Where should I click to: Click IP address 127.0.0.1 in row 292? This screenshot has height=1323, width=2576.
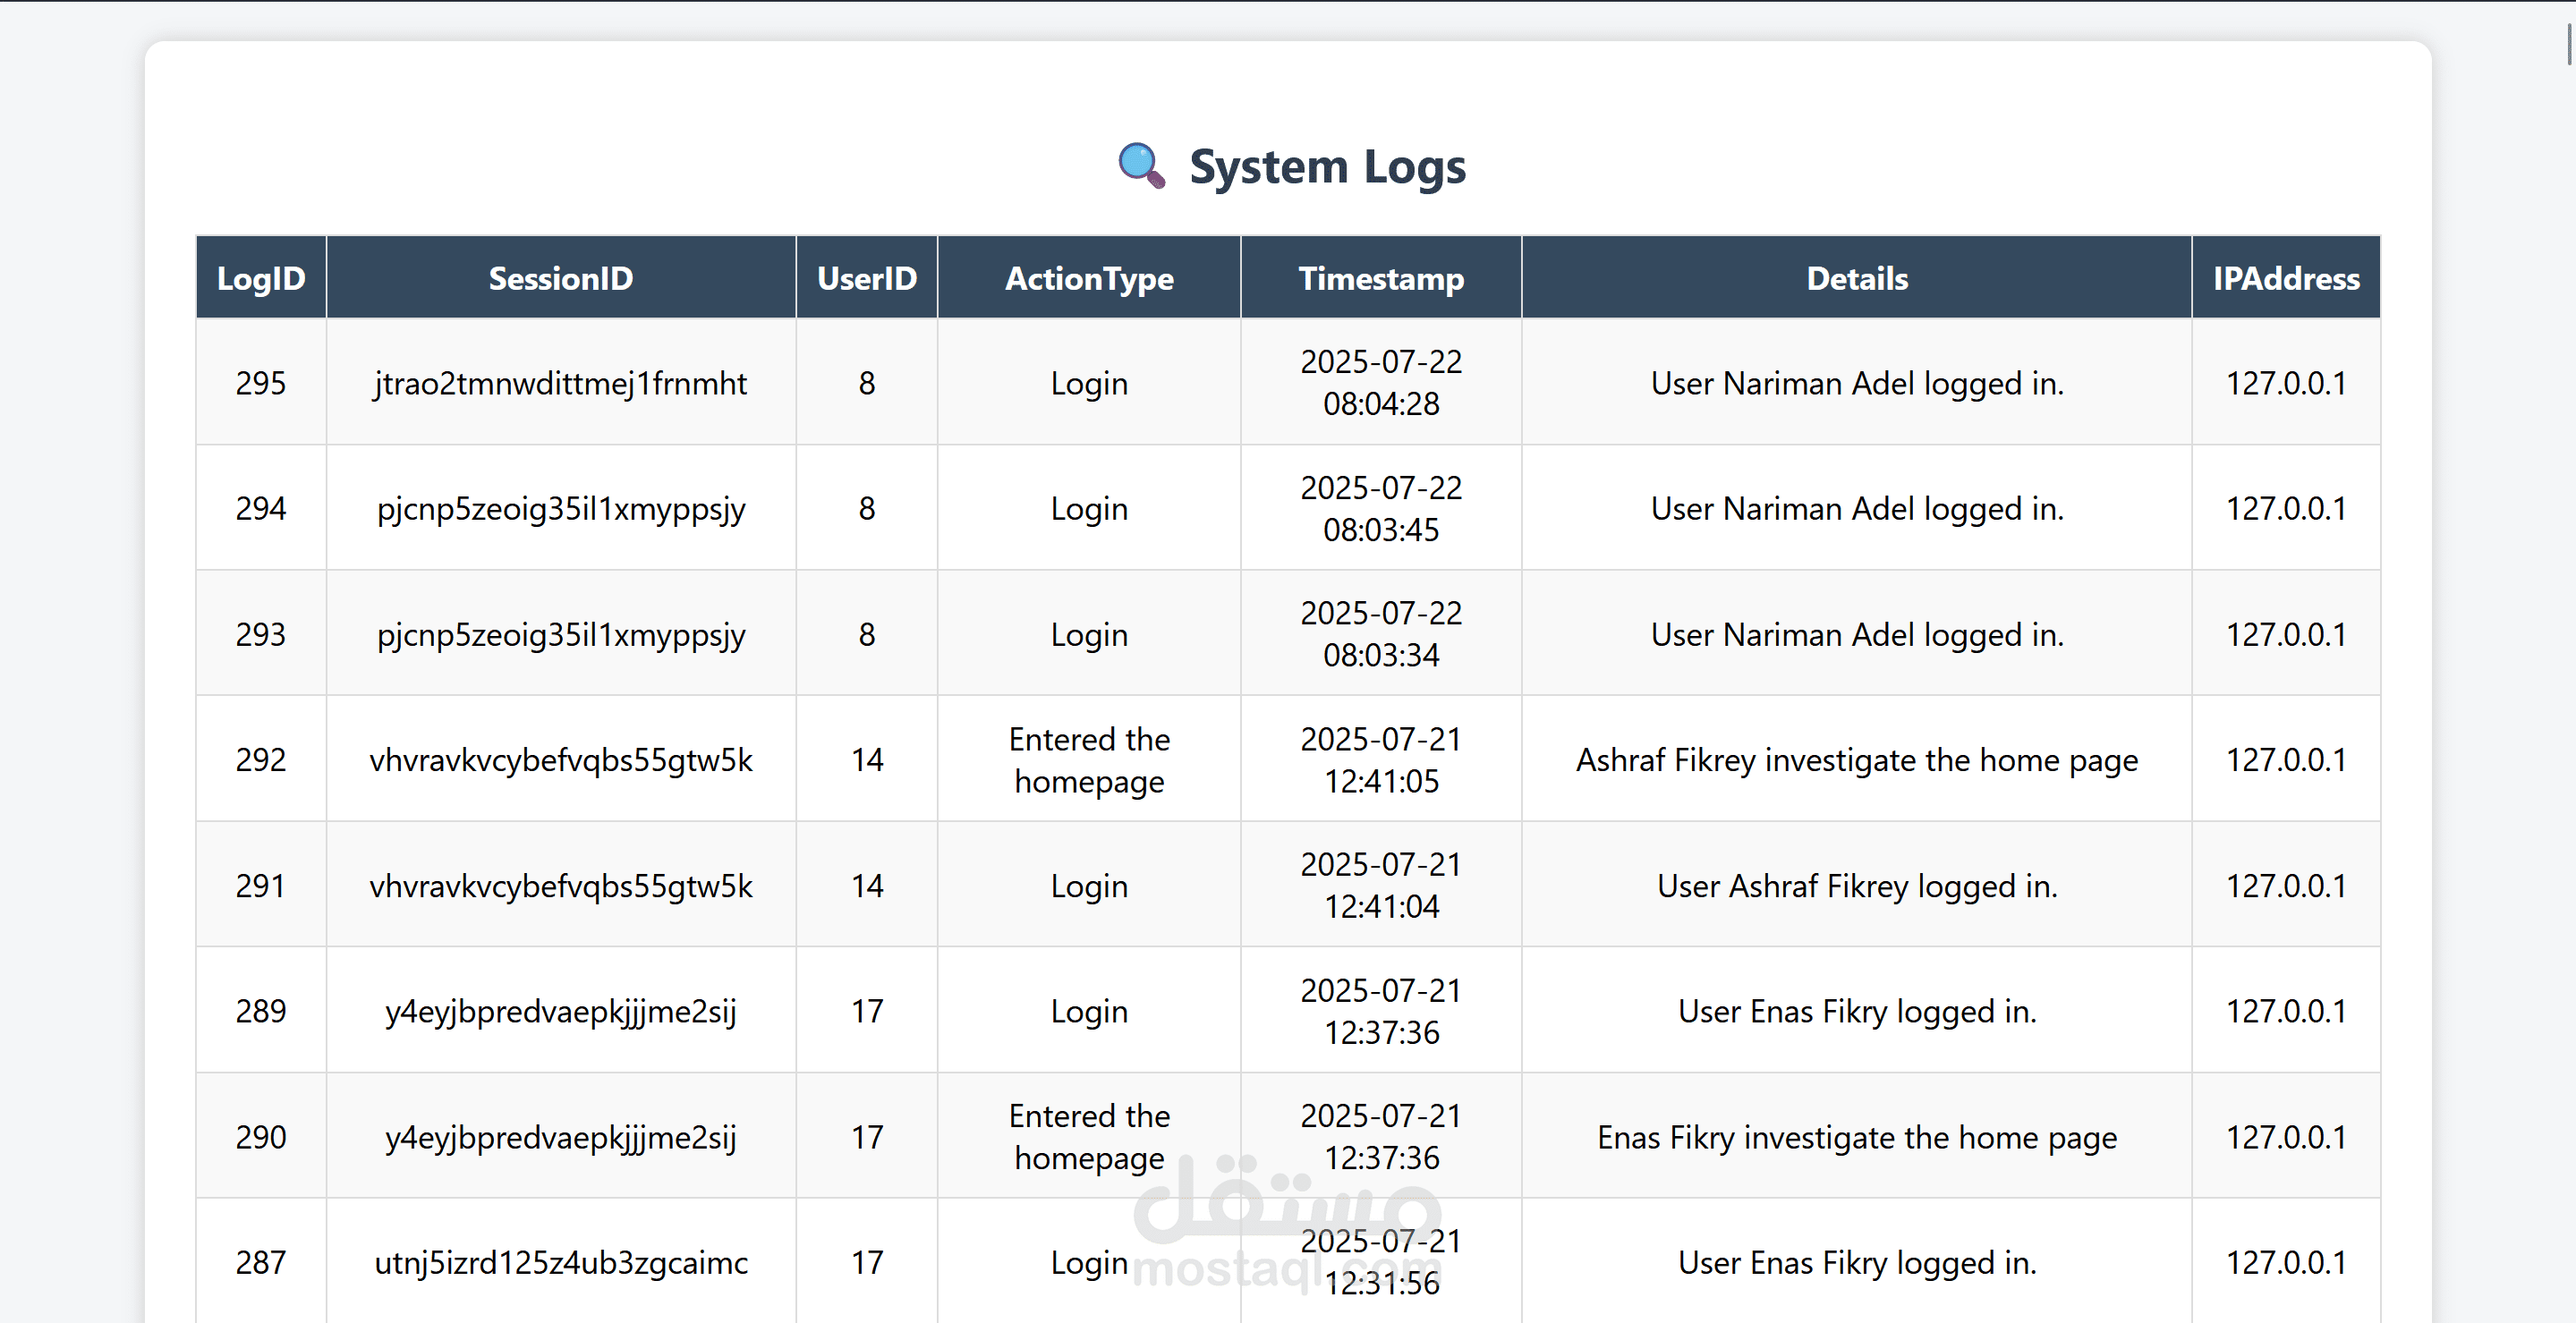coord(2286,760)
